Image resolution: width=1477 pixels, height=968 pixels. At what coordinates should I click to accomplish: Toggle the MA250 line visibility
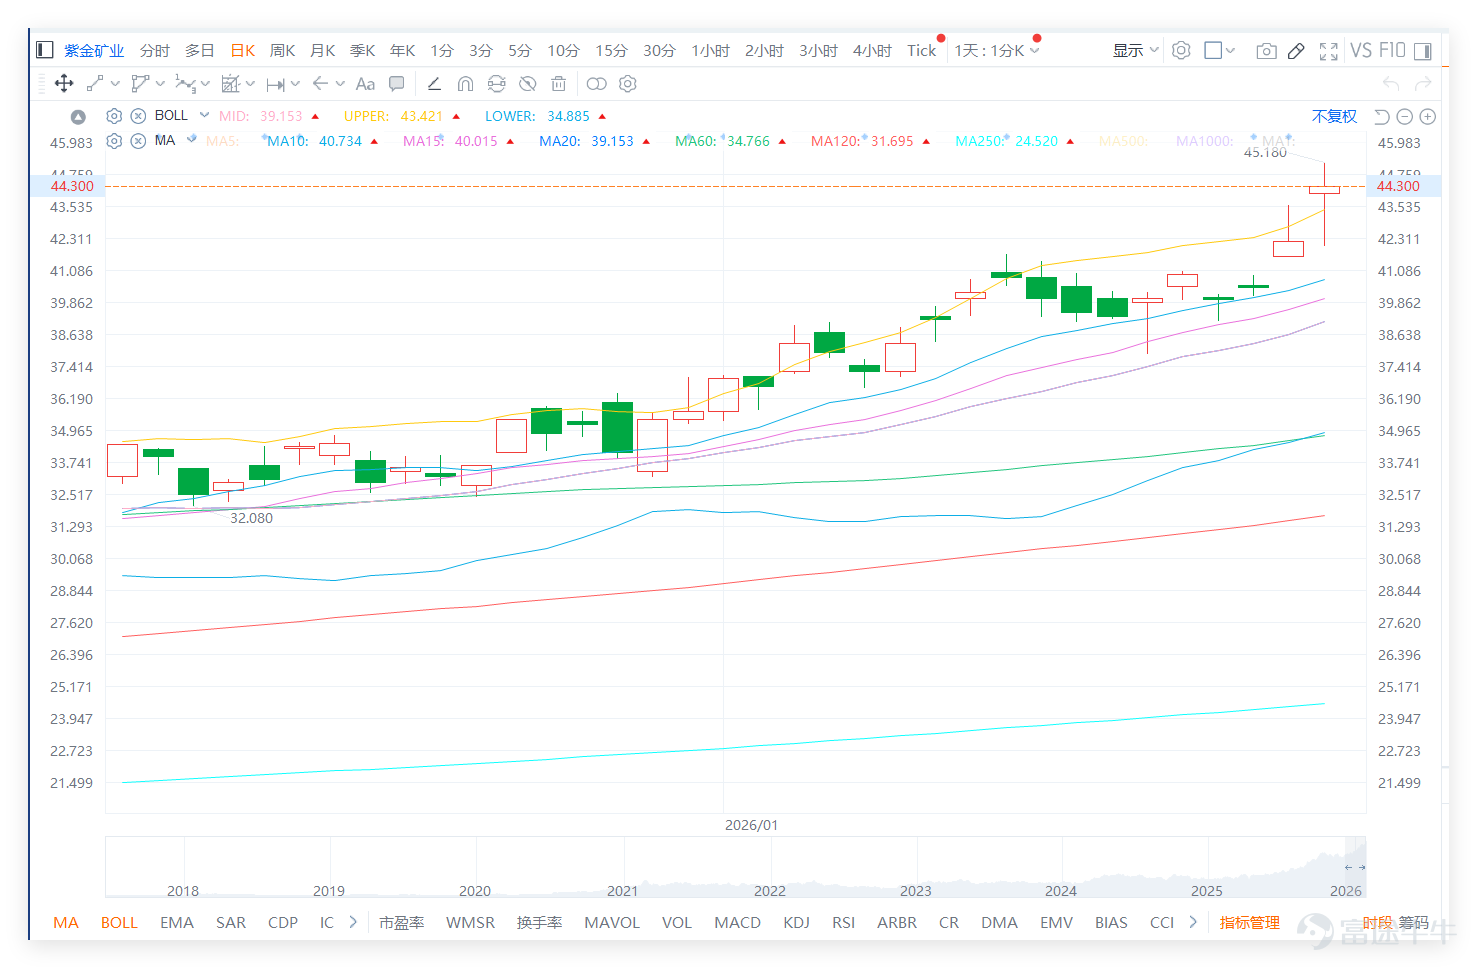pyautogui.click(x=1006, y=141)
